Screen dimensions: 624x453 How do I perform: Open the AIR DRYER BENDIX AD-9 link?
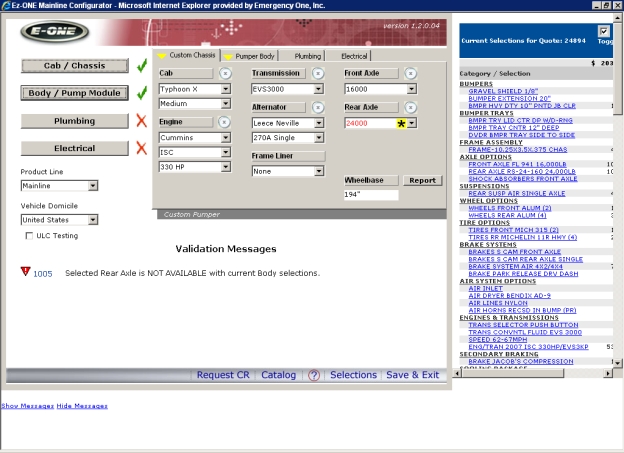(509, 296)
